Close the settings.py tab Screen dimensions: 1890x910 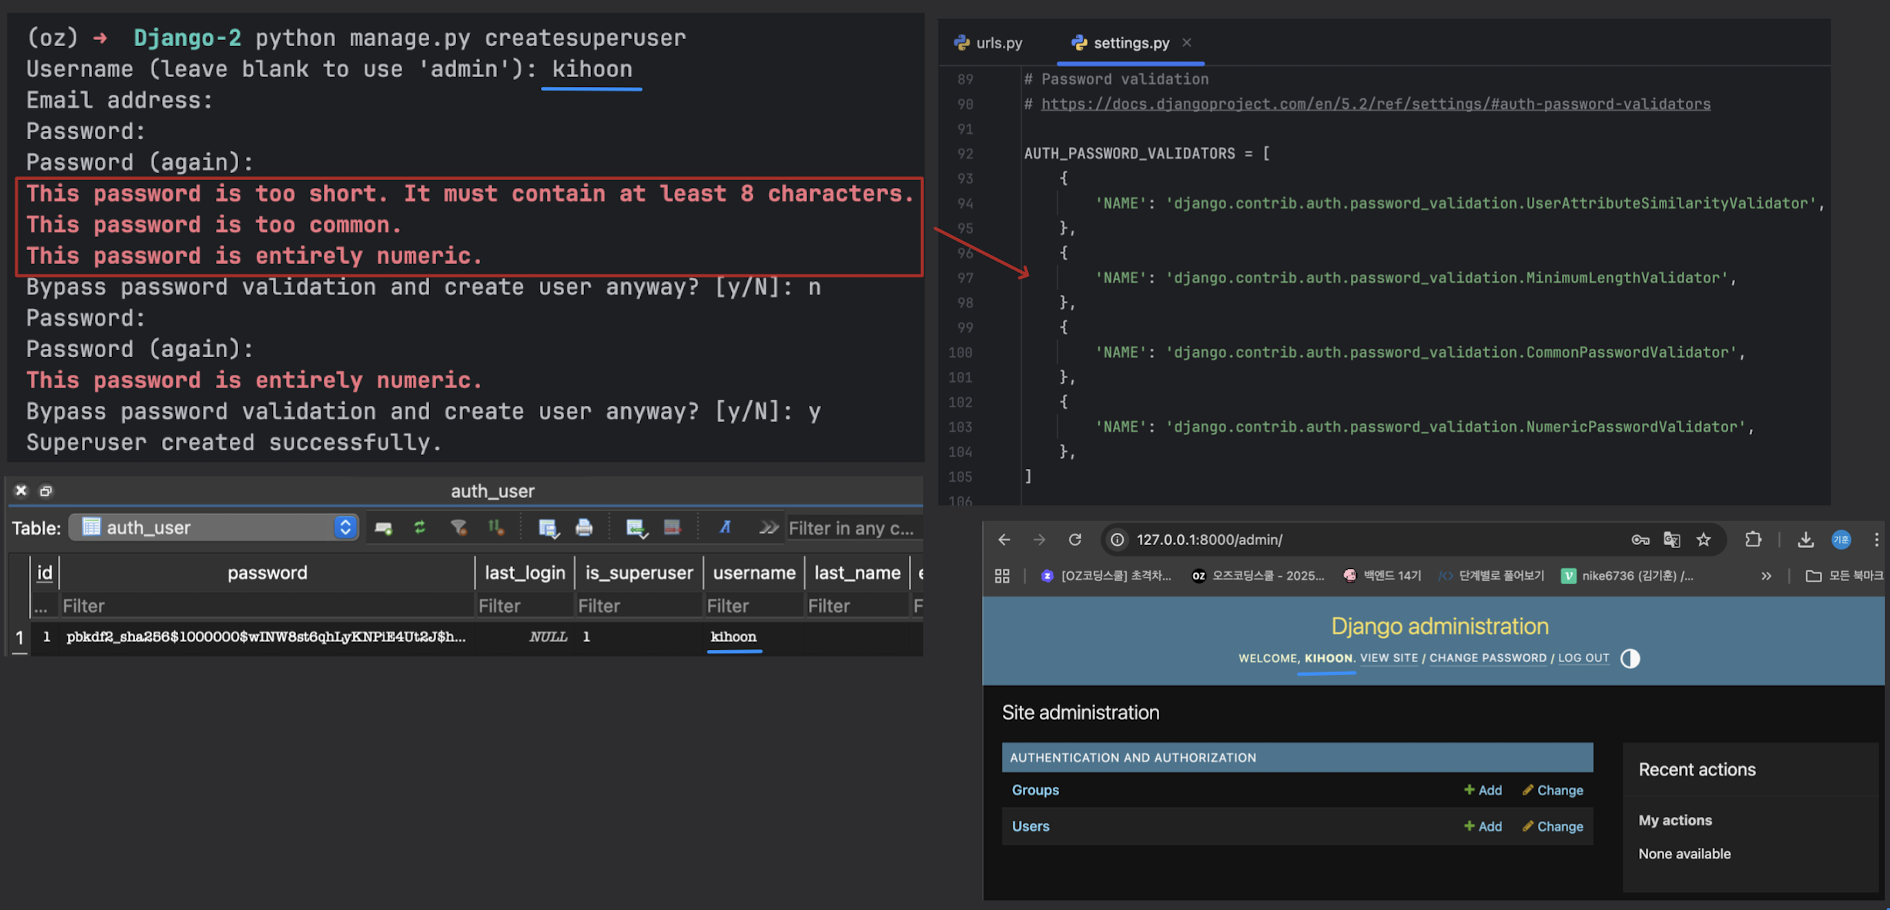[x=1187, y=43]
